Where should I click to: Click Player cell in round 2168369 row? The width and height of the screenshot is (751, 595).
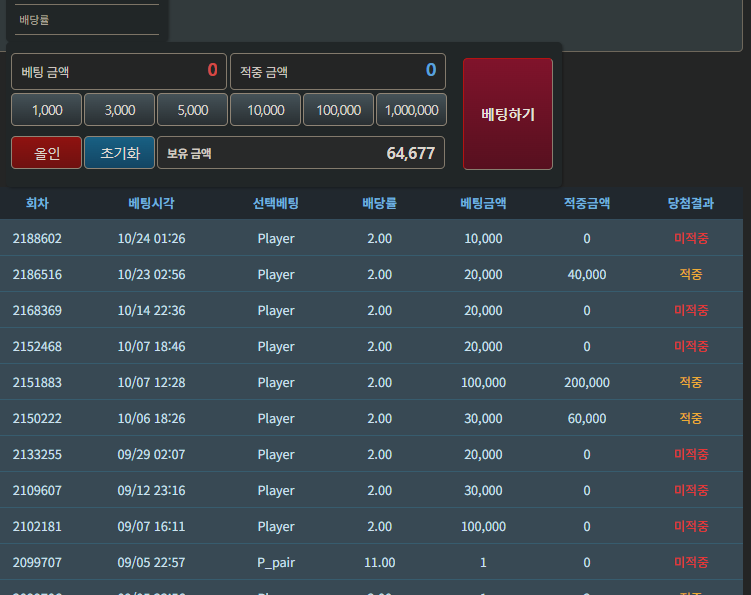tap(276, 310)
